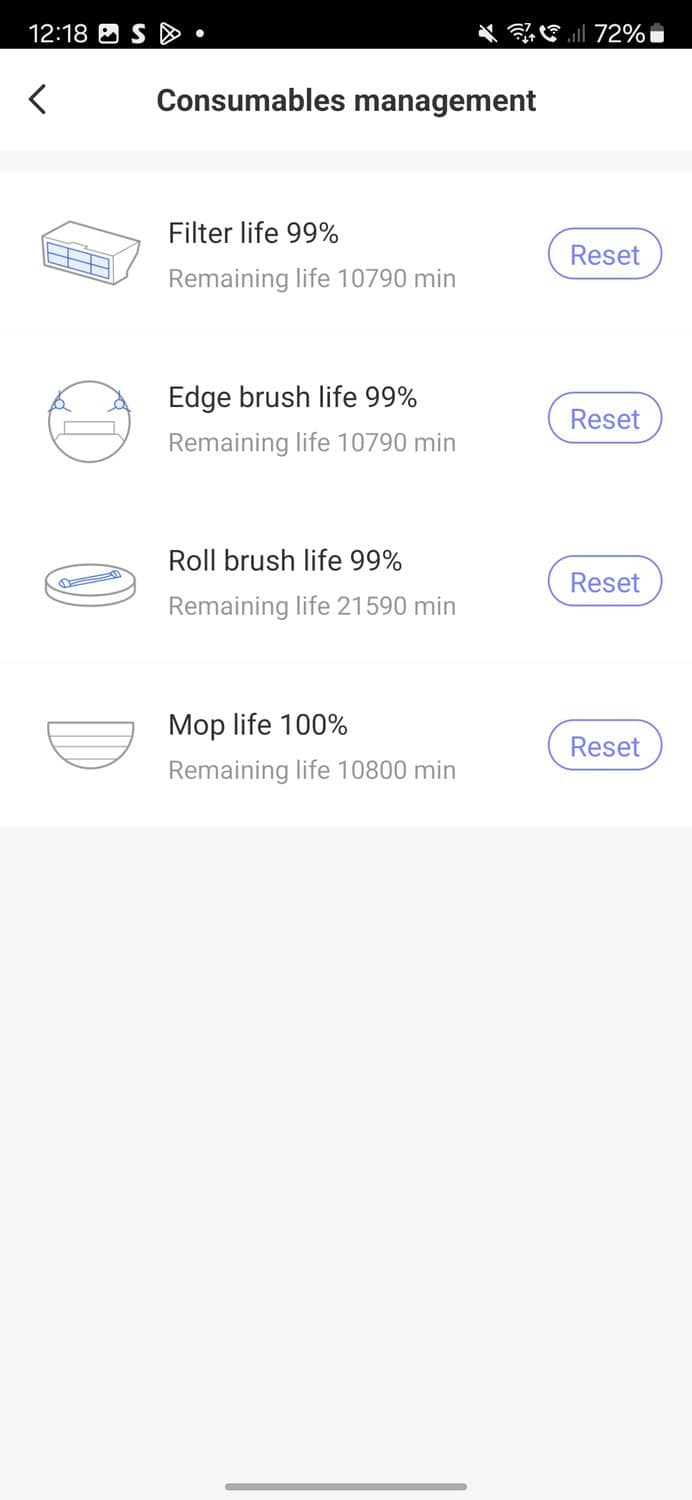Viewport: 692px width, 1500px height.
Task: Tap the edge brush robot icon
Action: pyautogui.click(x=90, y=420)
